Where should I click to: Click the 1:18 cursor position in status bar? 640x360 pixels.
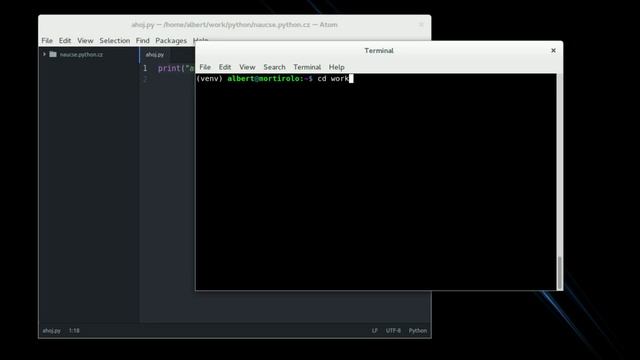74,331
